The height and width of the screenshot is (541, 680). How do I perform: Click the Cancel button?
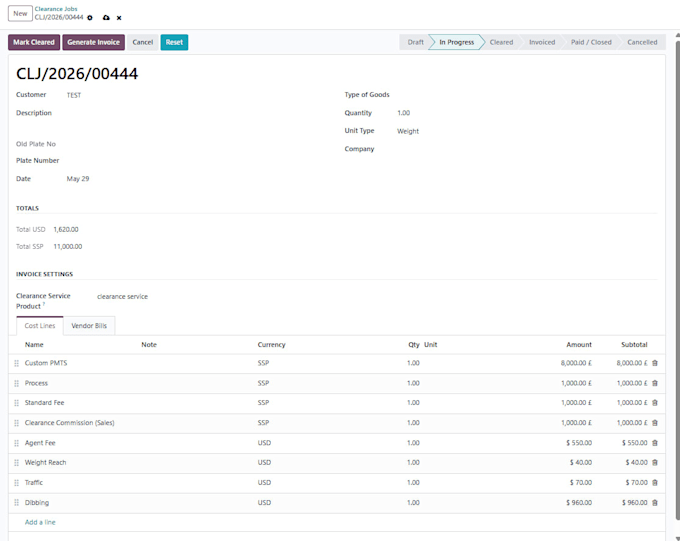[x=143, y=42]
